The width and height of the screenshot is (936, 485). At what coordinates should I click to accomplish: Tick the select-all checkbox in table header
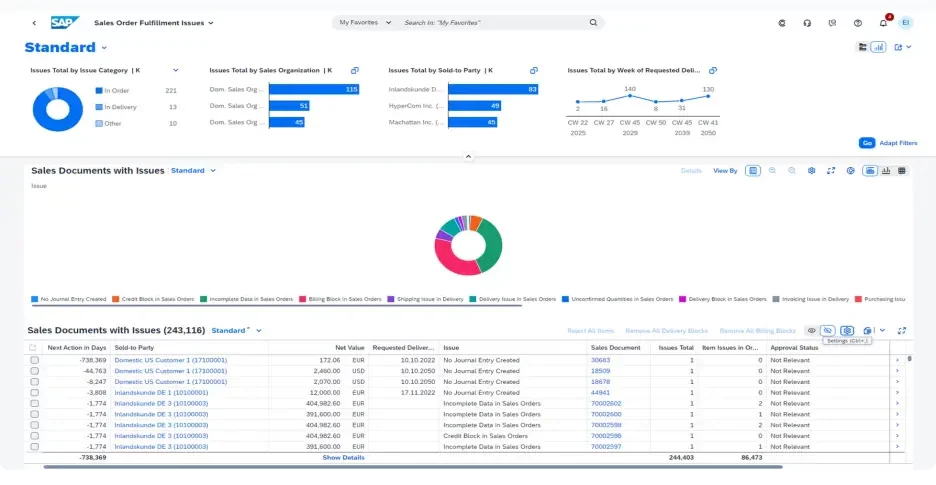[x=33, y=348]
